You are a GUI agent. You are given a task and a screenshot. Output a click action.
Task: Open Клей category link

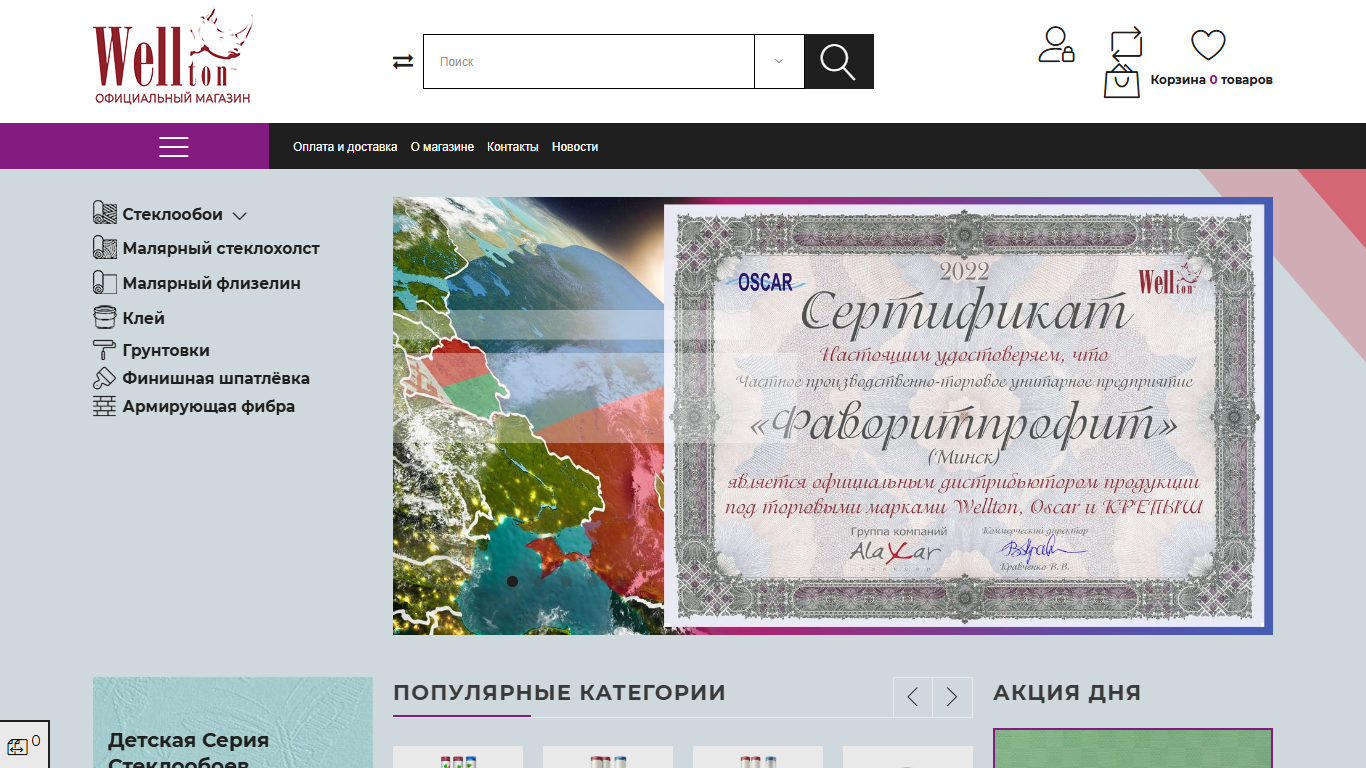144,318
